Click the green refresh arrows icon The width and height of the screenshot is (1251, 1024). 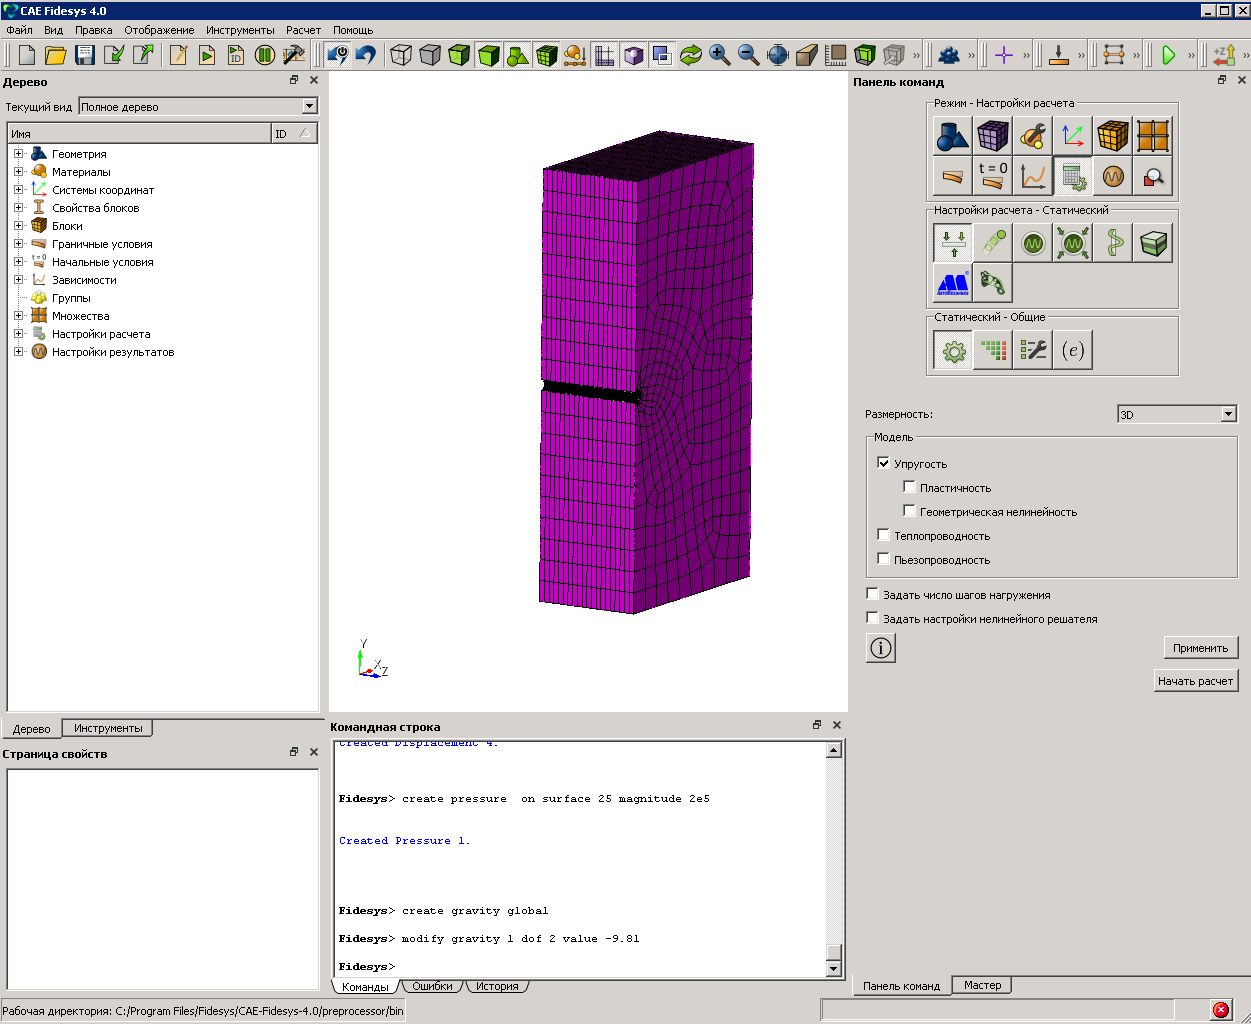click(691, 55)
